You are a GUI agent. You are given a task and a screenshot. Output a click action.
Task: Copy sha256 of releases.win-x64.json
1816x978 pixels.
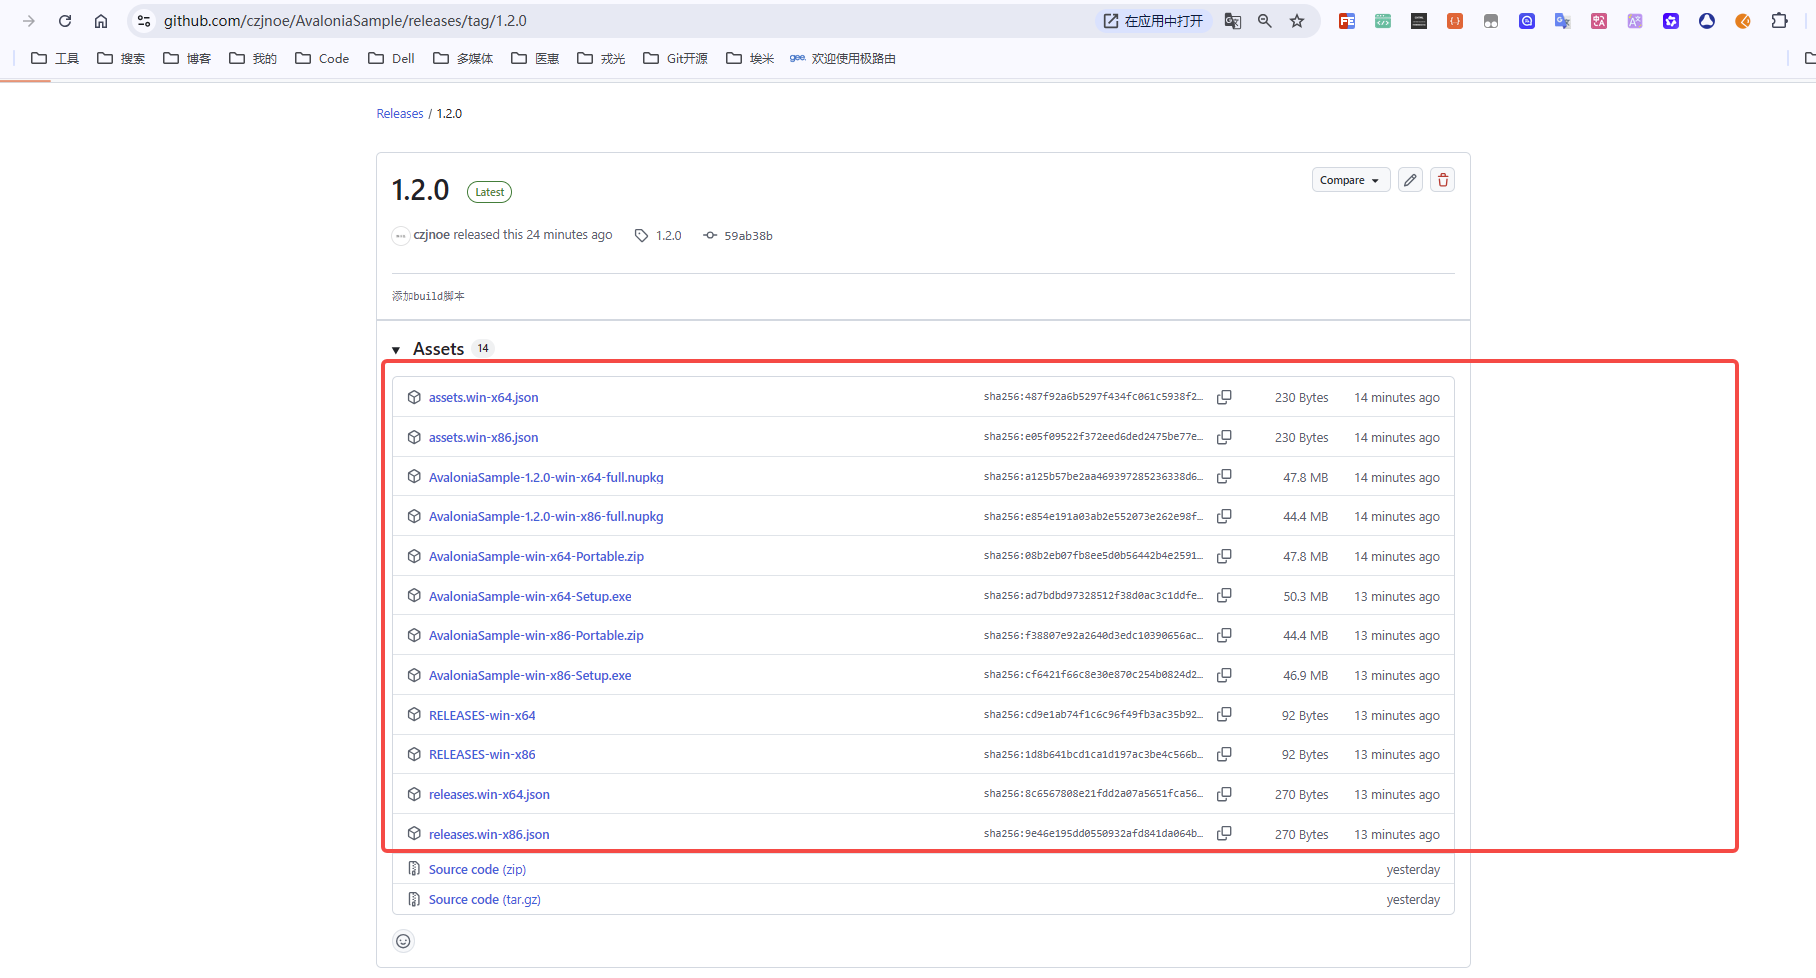coord(1224,794)
